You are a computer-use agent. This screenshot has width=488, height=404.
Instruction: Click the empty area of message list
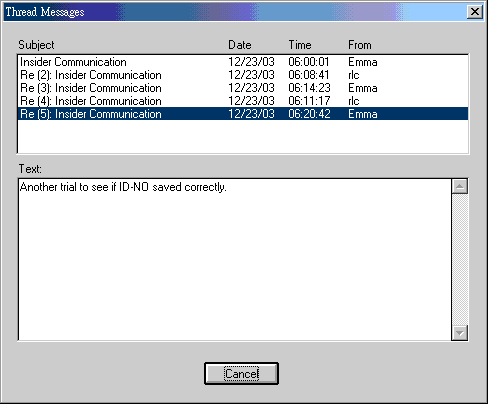(x=243, y=137)
